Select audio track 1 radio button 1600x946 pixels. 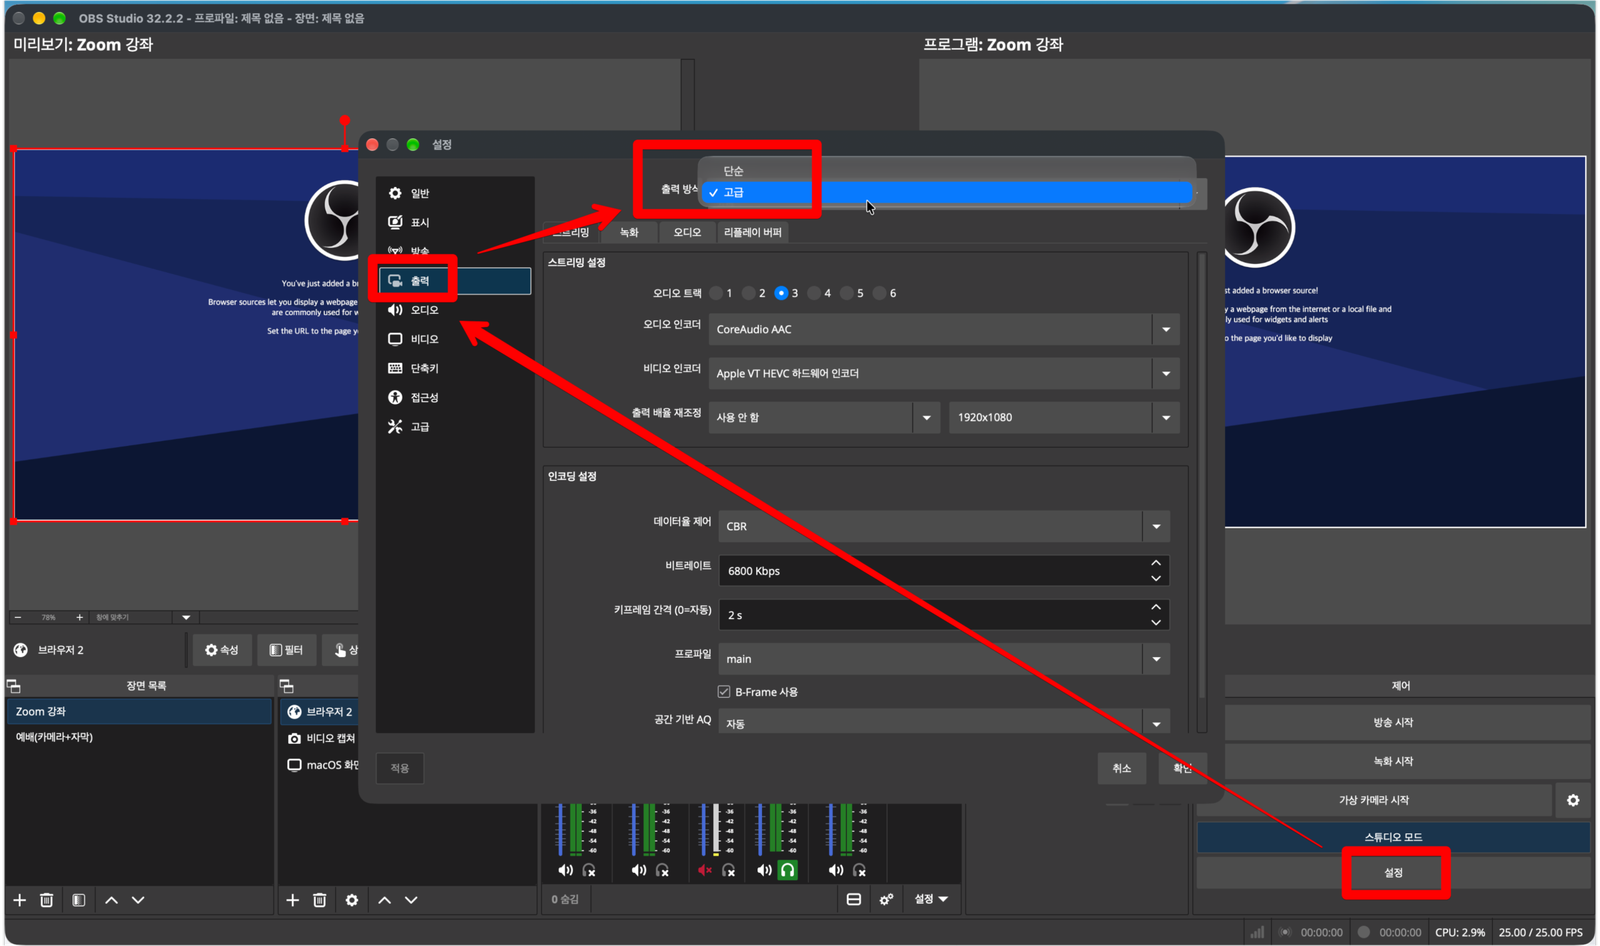tap(716, 293)
